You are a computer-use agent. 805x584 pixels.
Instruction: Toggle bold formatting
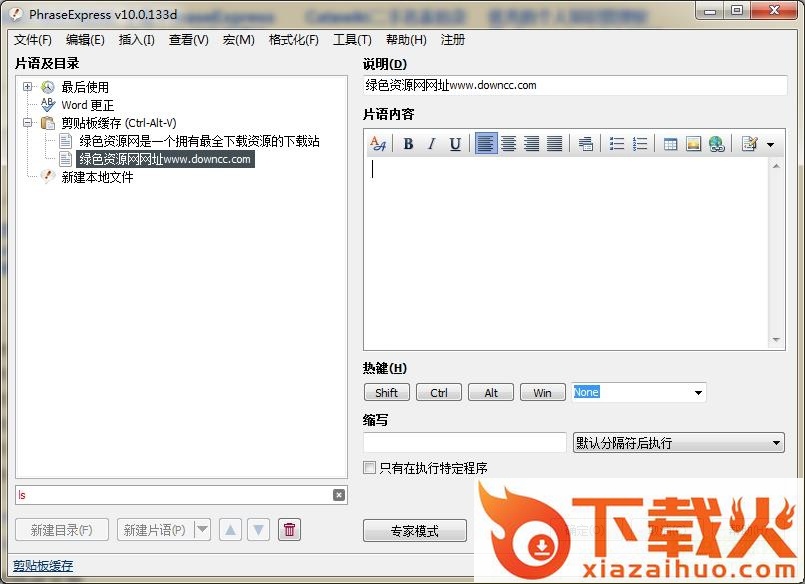tap(408, 144)
